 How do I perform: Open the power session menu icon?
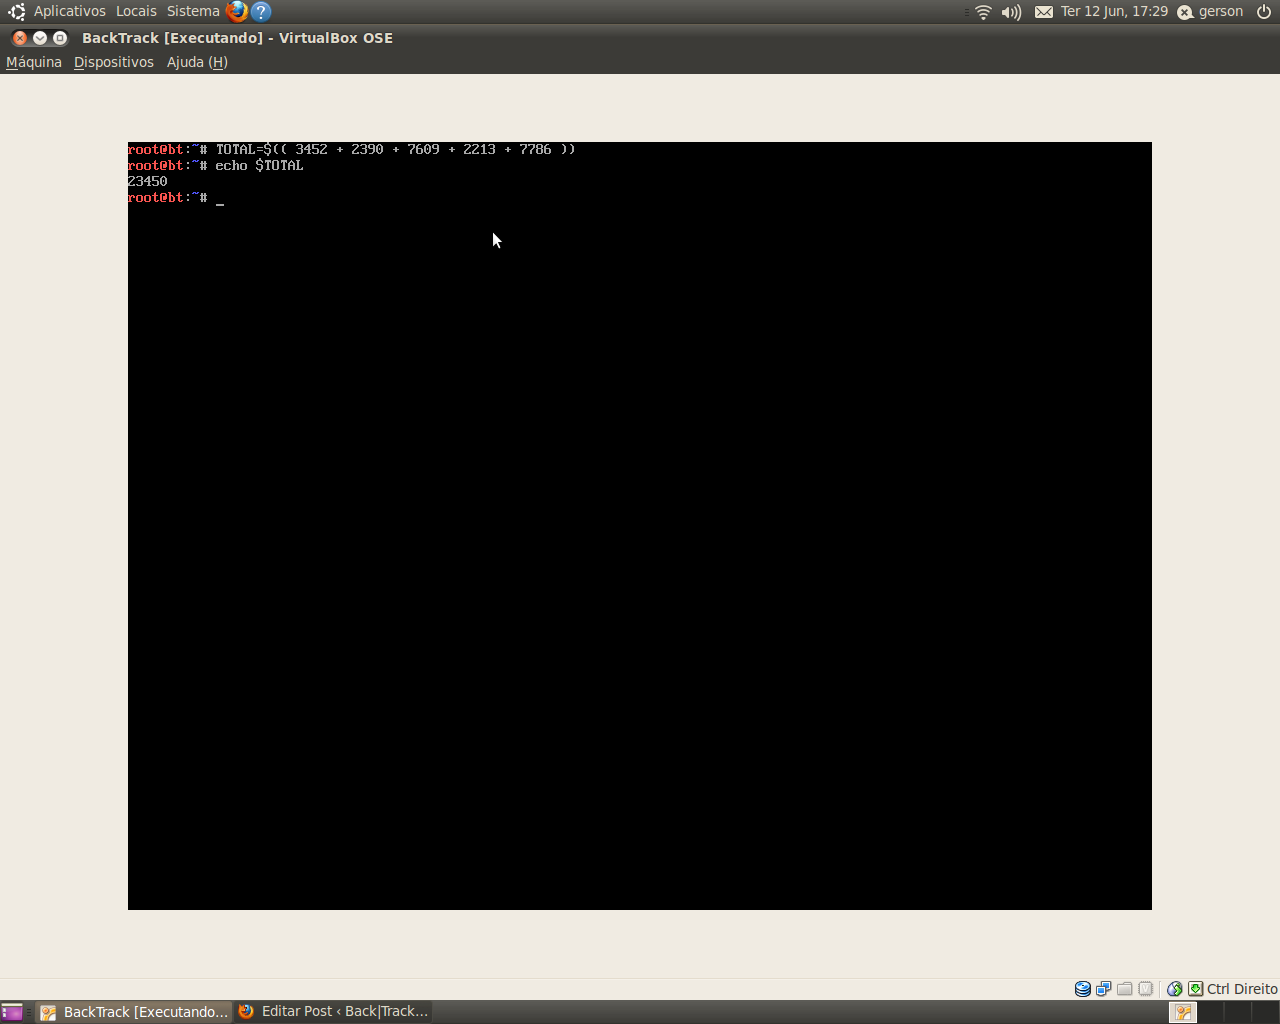tap(1264, 12)
